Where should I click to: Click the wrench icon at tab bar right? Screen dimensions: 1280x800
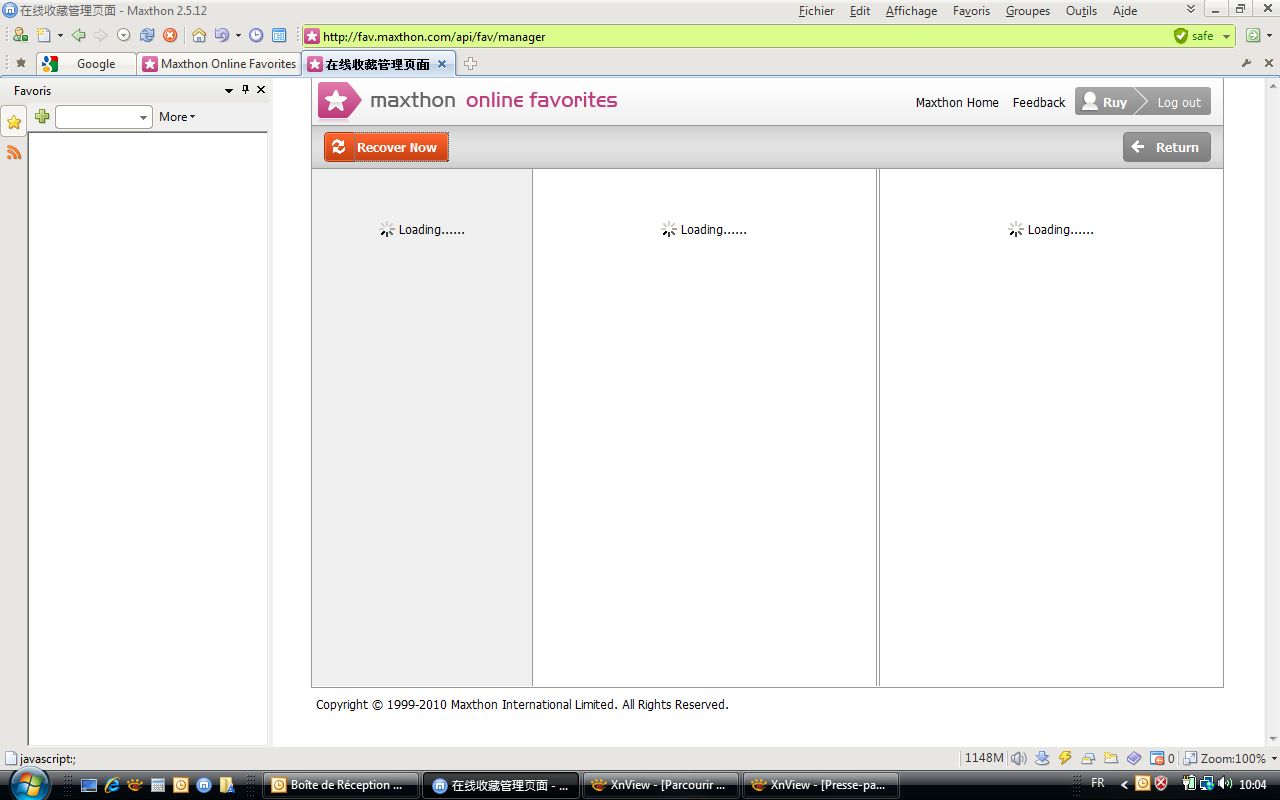click(1246, 63)
